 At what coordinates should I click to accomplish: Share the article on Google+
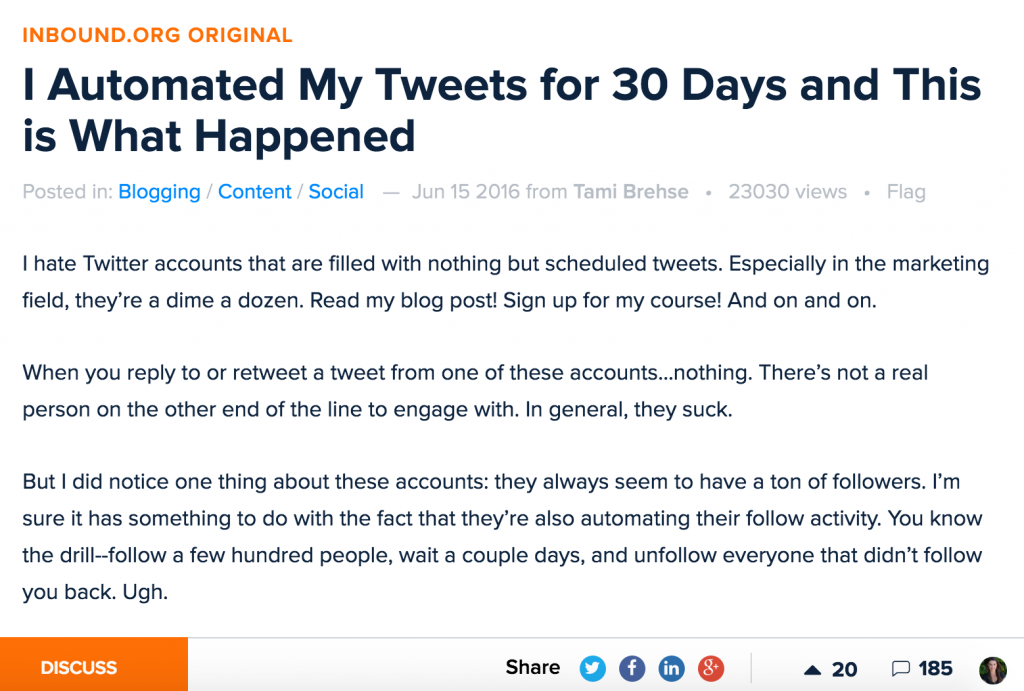(710, 668)
